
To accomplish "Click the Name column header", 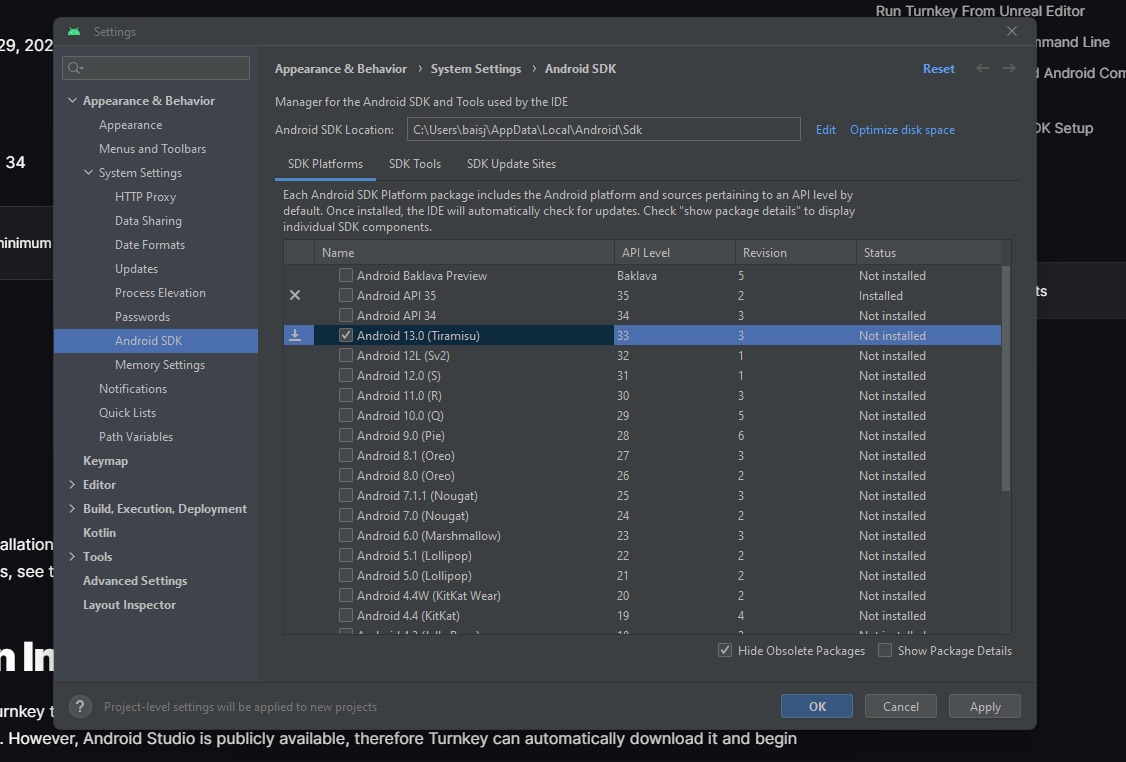I will click(464, 253).
